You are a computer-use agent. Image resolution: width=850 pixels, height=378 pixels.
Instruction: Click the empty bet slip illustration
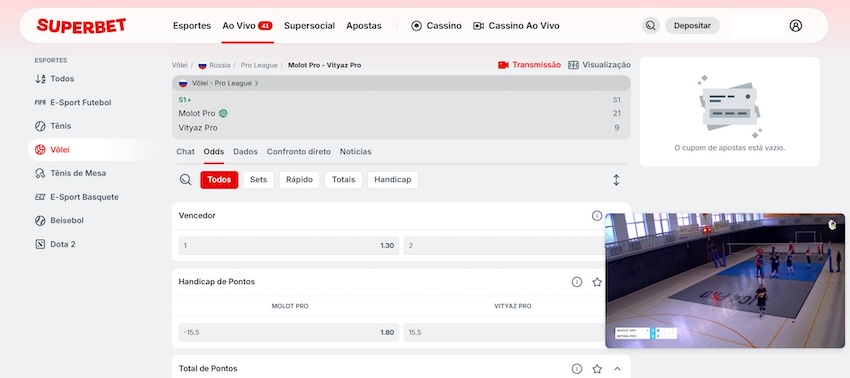click(730, 106)
